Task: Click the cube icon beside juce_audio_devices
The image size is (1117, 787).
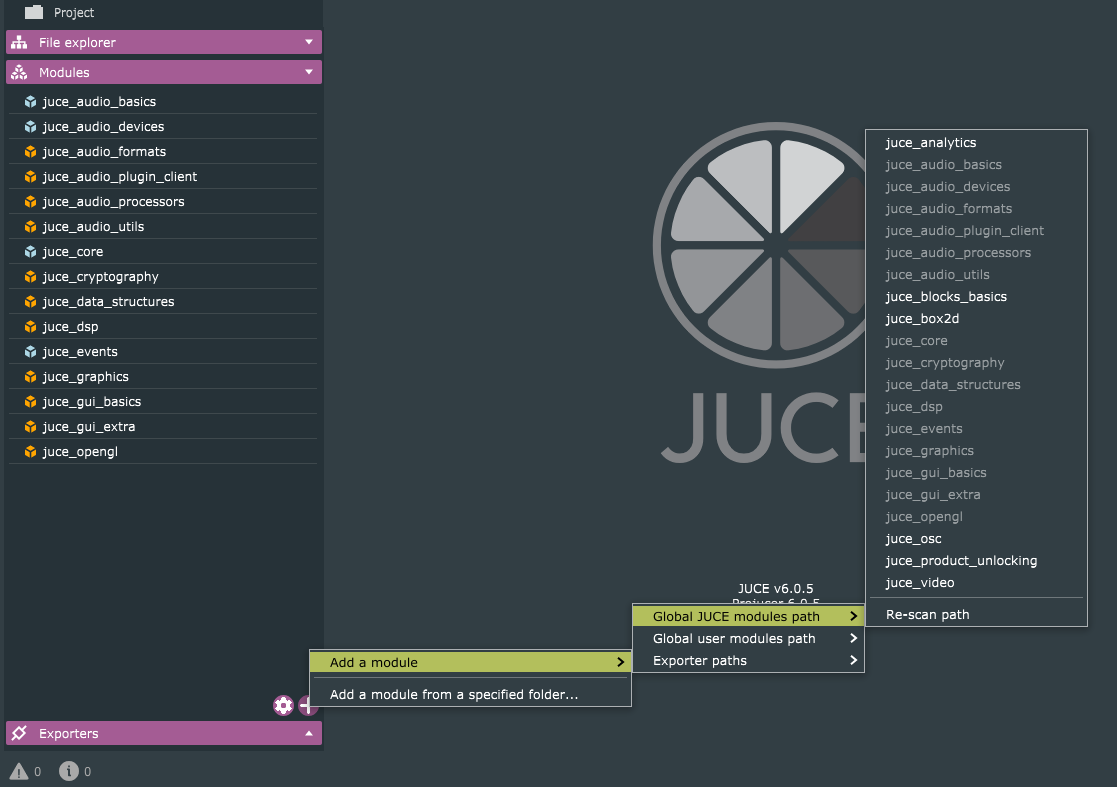Action: click(x=30, y=127)
